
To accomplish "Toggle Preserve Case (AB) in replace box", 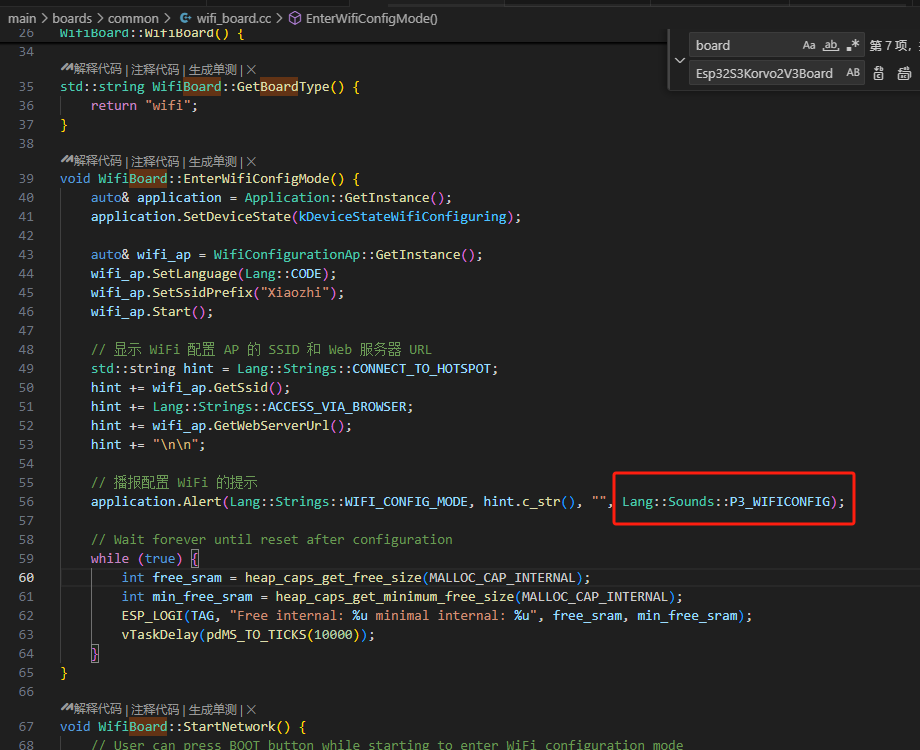I will [853, 73].
